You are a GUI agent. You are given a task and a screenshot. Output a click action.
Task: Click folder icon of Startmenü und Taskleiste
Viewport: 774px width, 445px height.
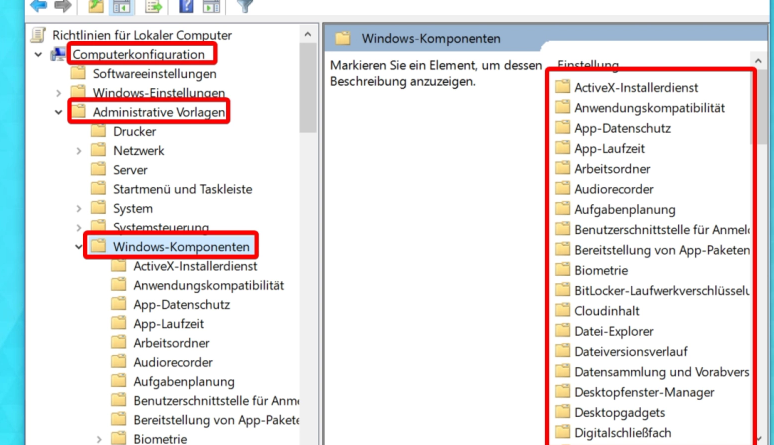[98, 189]
